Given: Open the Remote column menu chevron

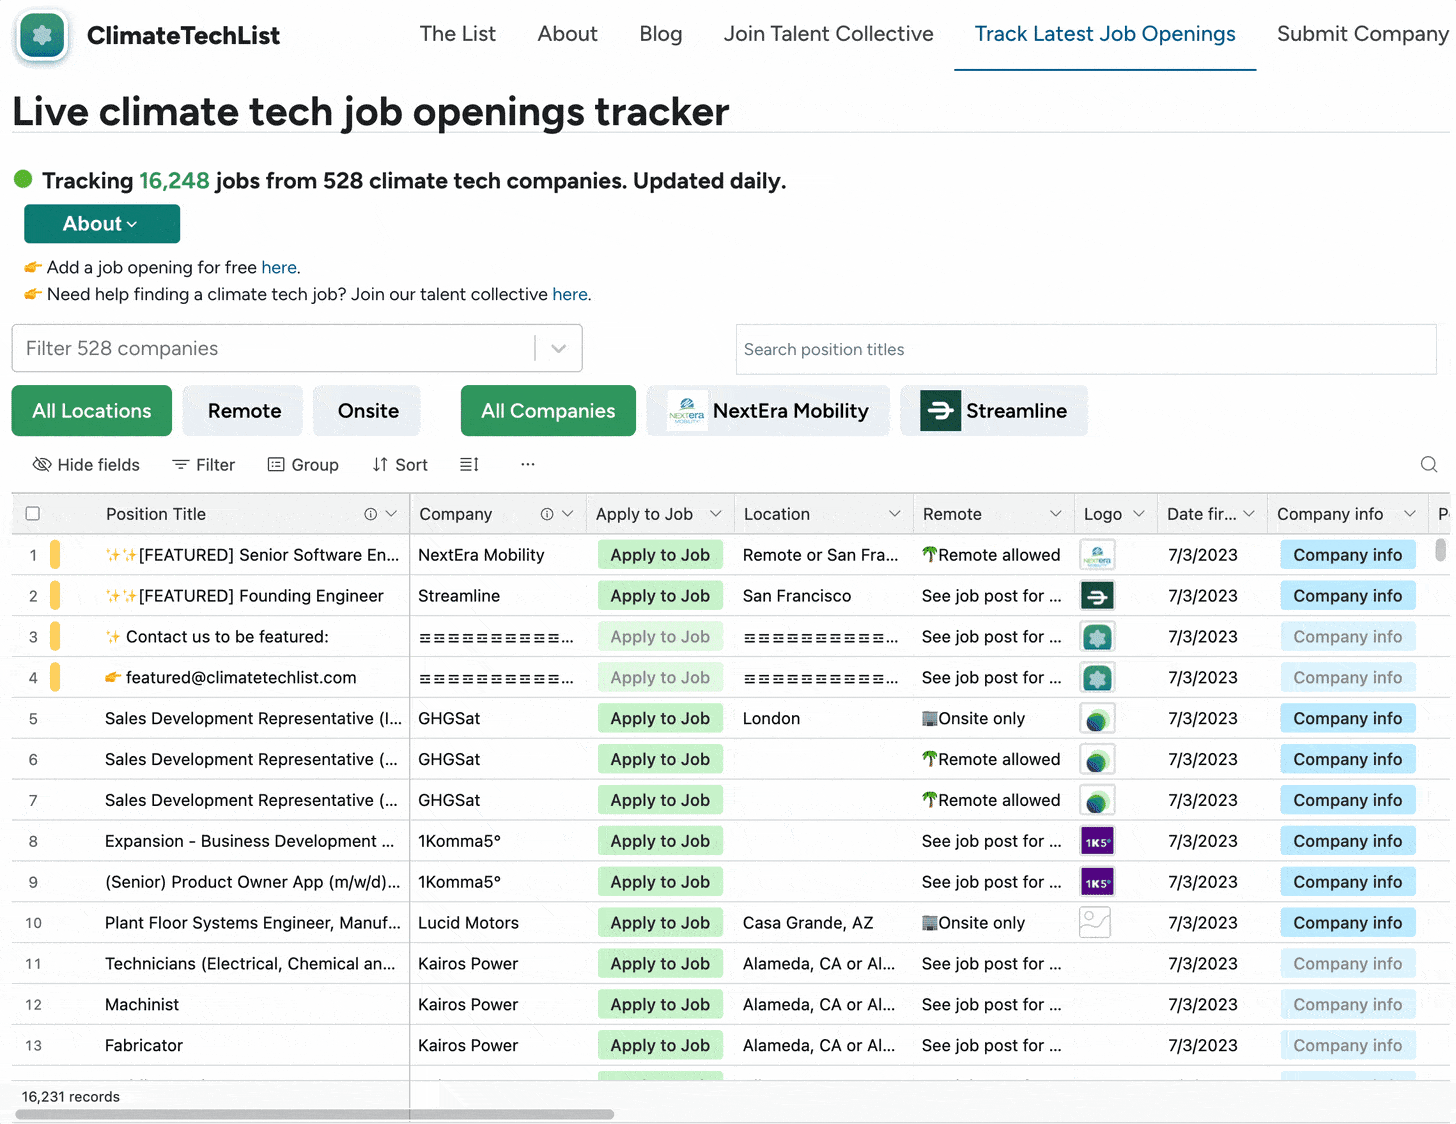Looking at the screenshot, I should click(x=1056, y=514).
